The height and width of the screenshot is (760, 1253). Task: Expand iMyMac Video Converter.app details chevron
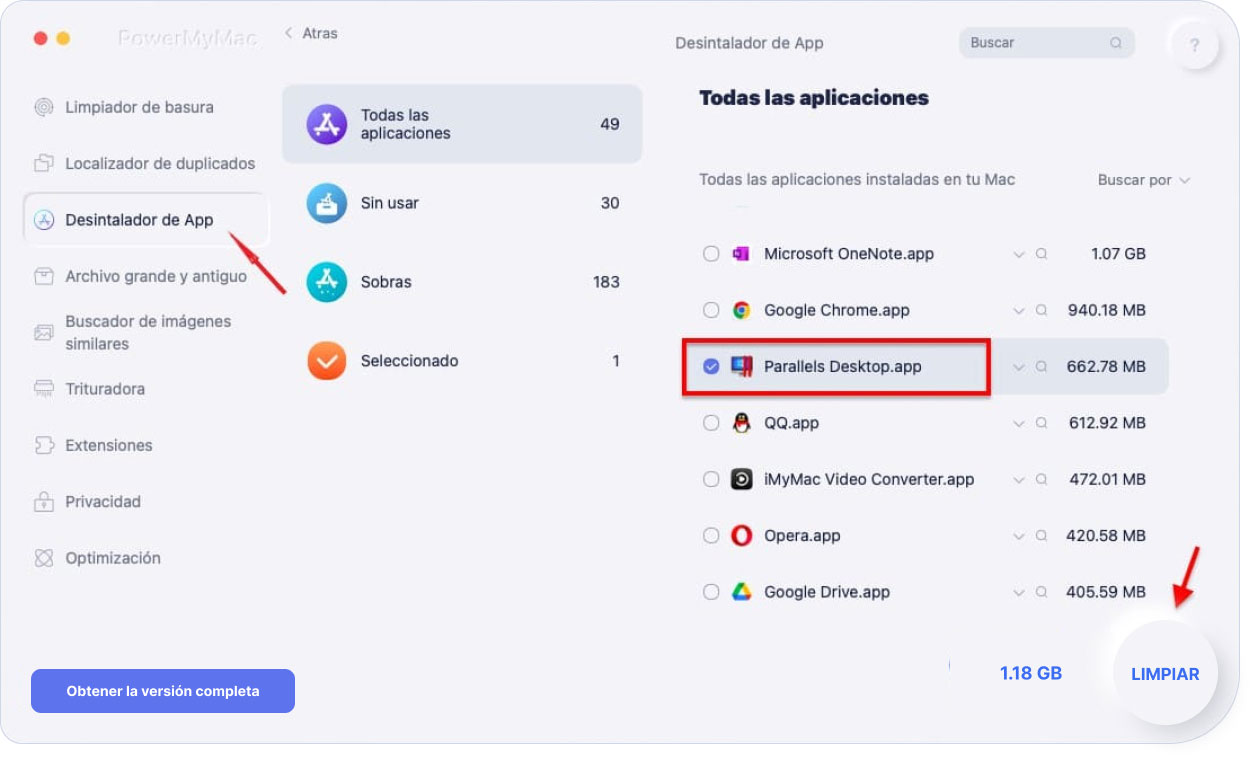[x=1018, y=480]
